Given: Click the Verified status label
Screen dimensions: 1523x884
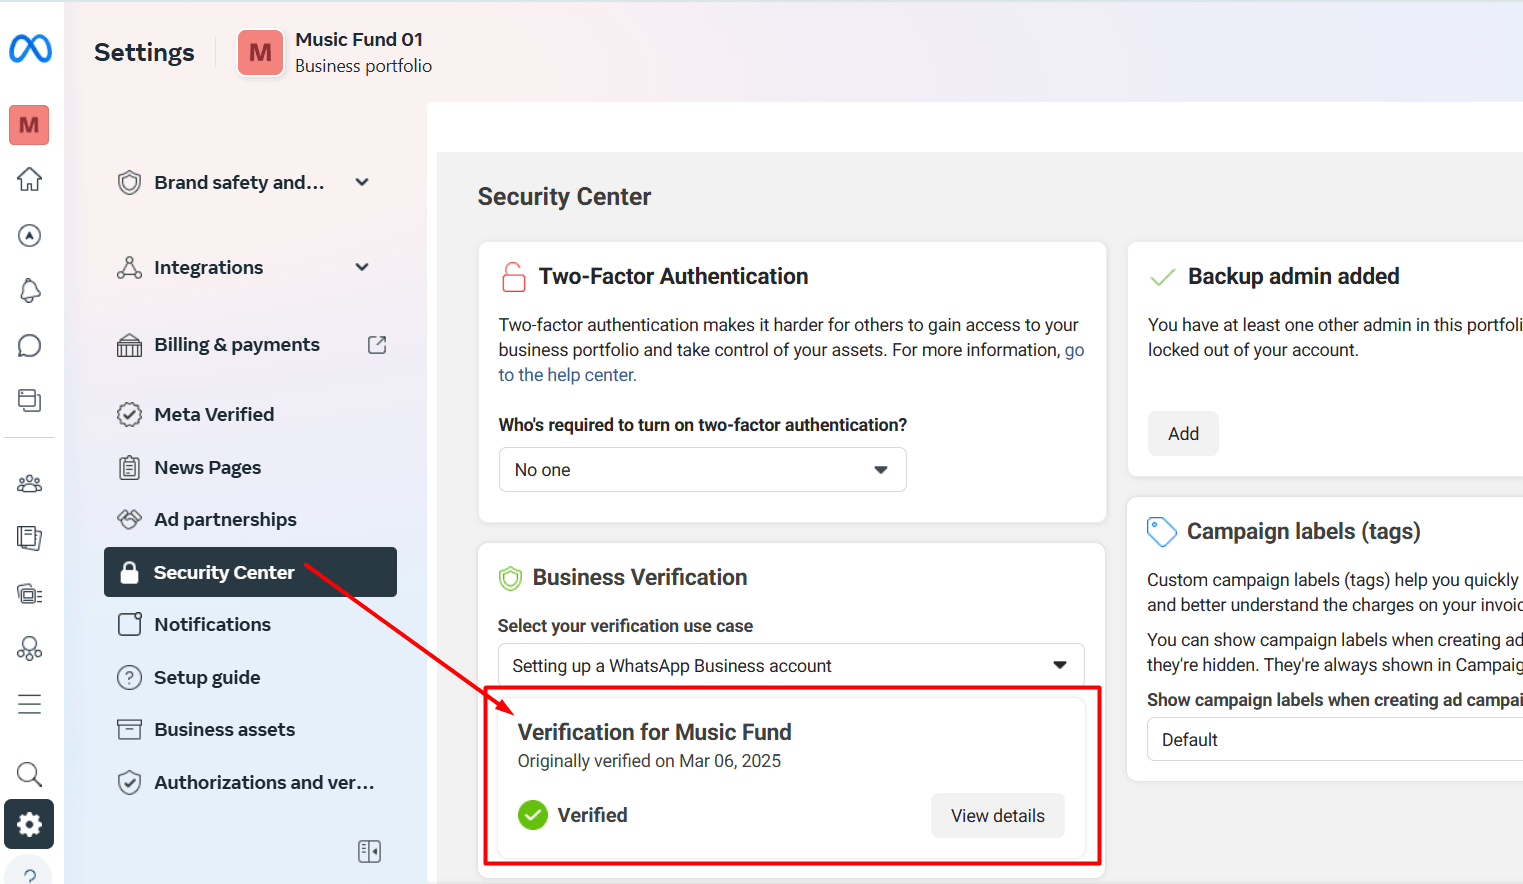Looking at the screenshot, I should (593, 815).
